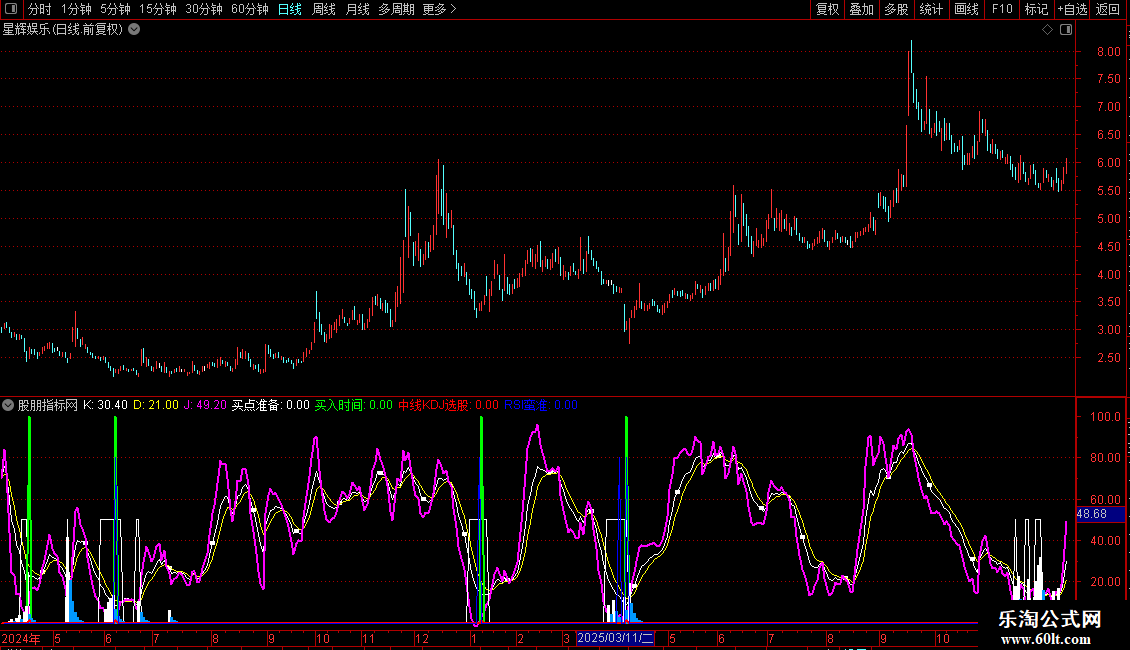
Task: Select the 60分钟 period
Action: [x=250, y=9]
